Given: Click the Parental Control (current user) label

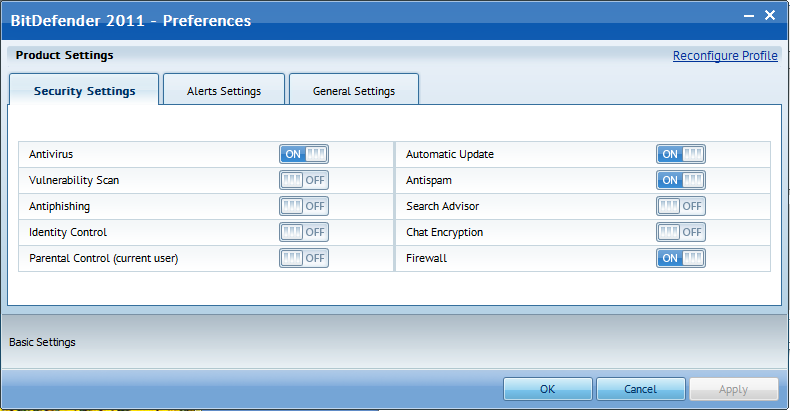Looking at the screenshot, I should tap(104, 258).
